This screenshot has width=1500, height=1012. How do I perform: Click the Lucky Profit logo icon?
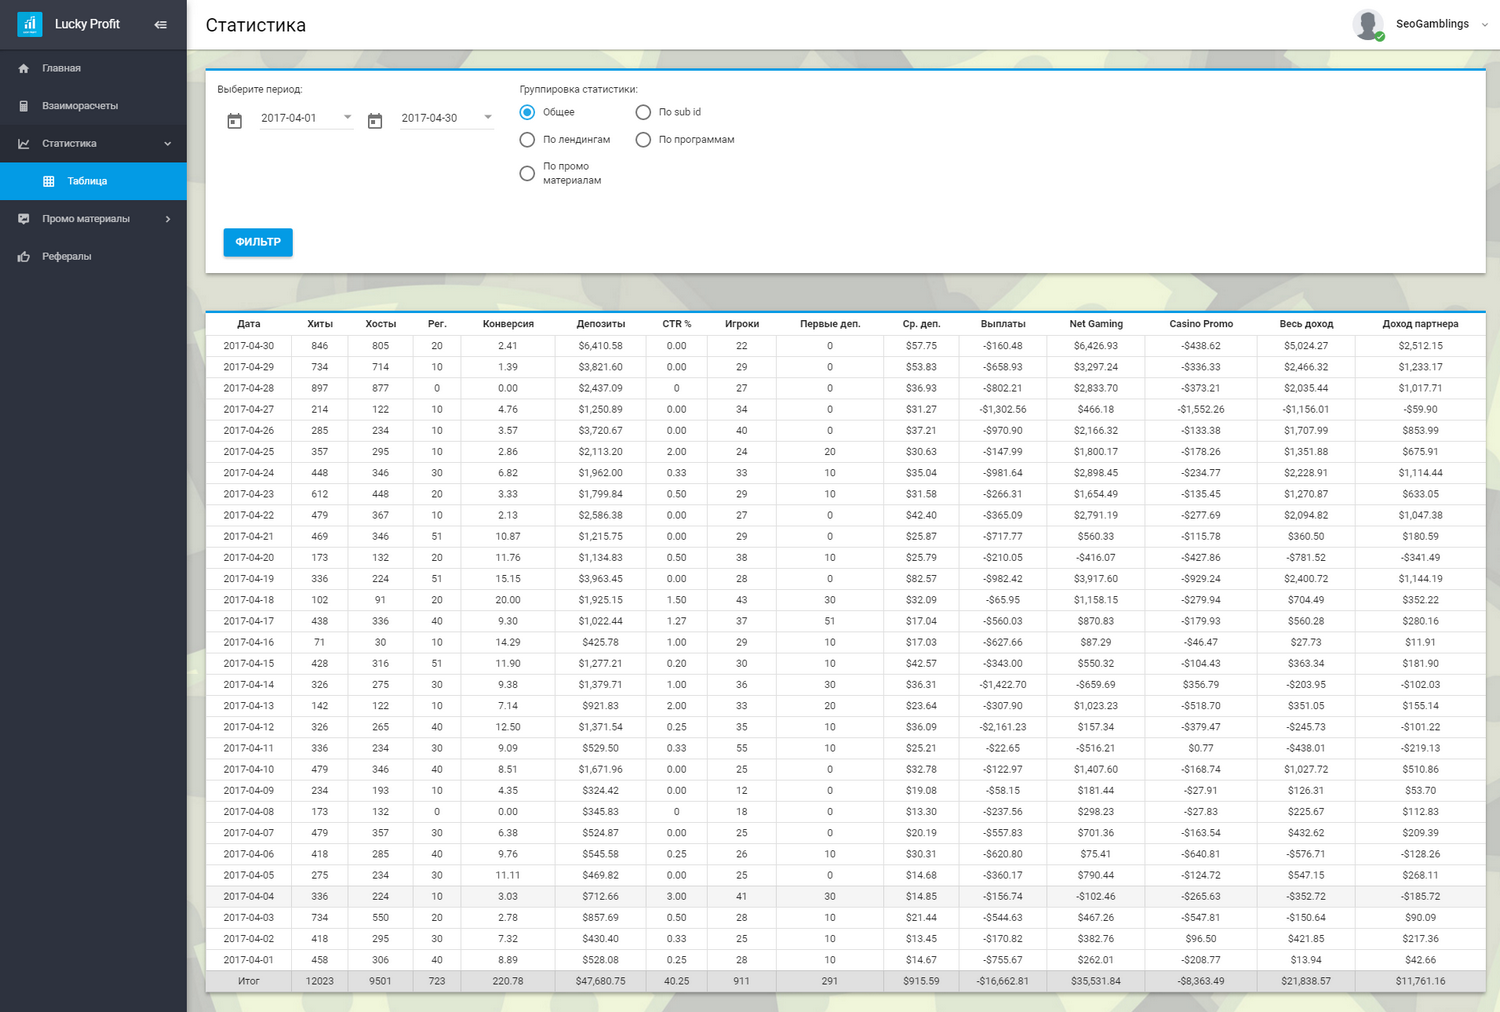point(30,24)
